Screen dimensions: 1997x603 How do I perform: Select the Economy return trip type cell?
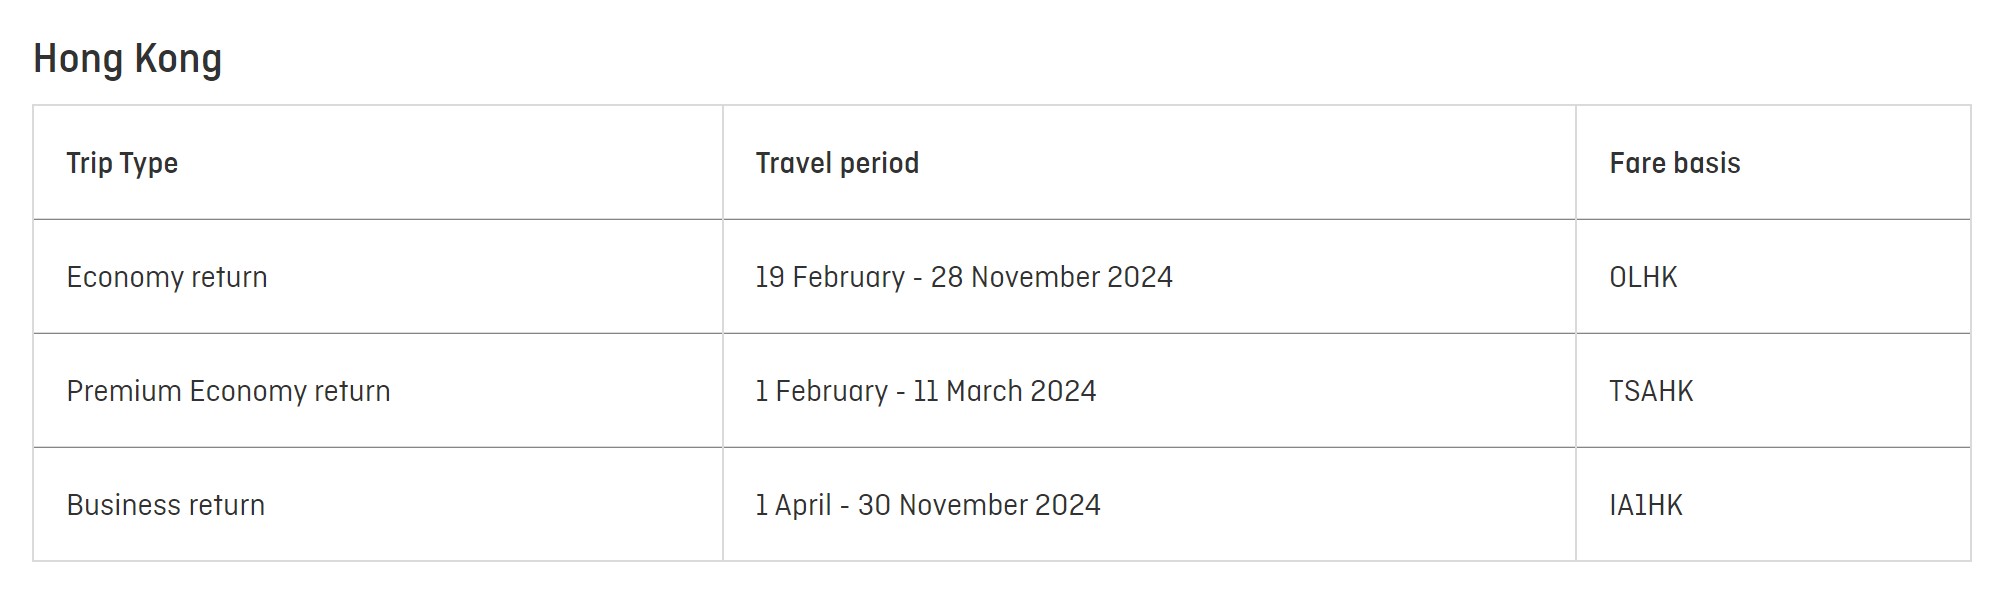coord(167,277)
